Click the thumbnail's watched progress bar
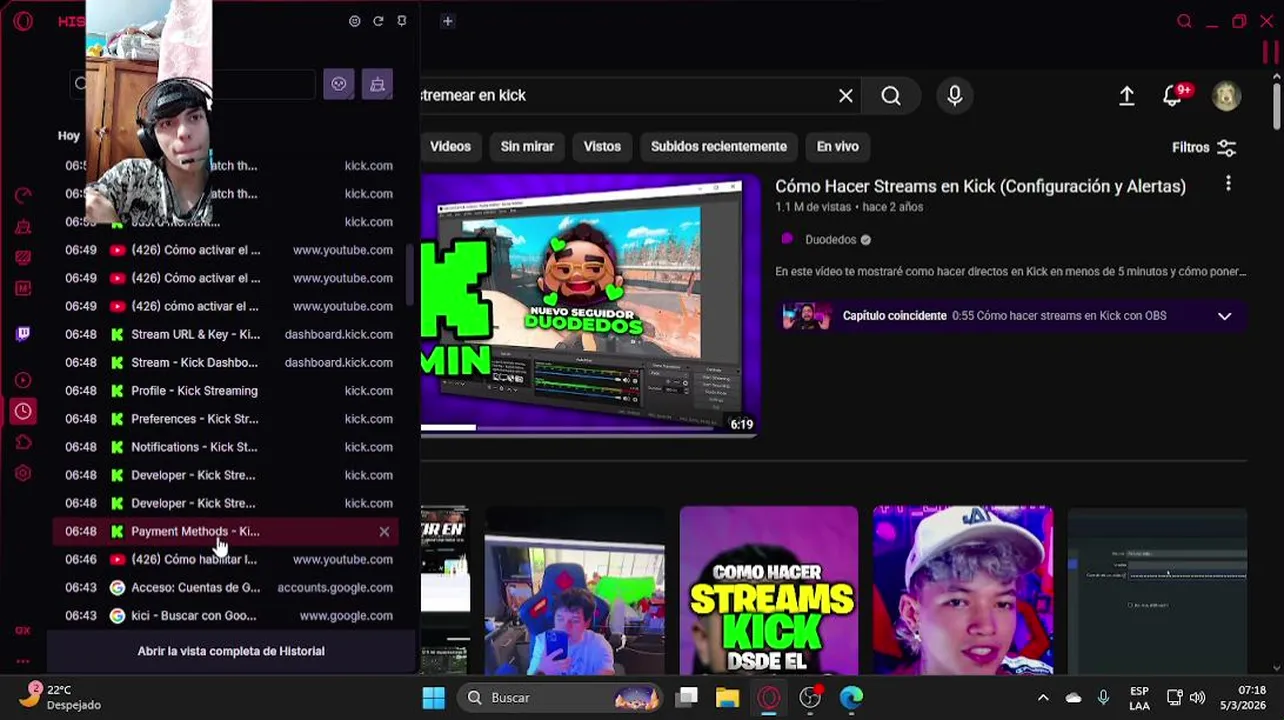The width and height of the screenshot is (1284, 720). coord(448,428)
